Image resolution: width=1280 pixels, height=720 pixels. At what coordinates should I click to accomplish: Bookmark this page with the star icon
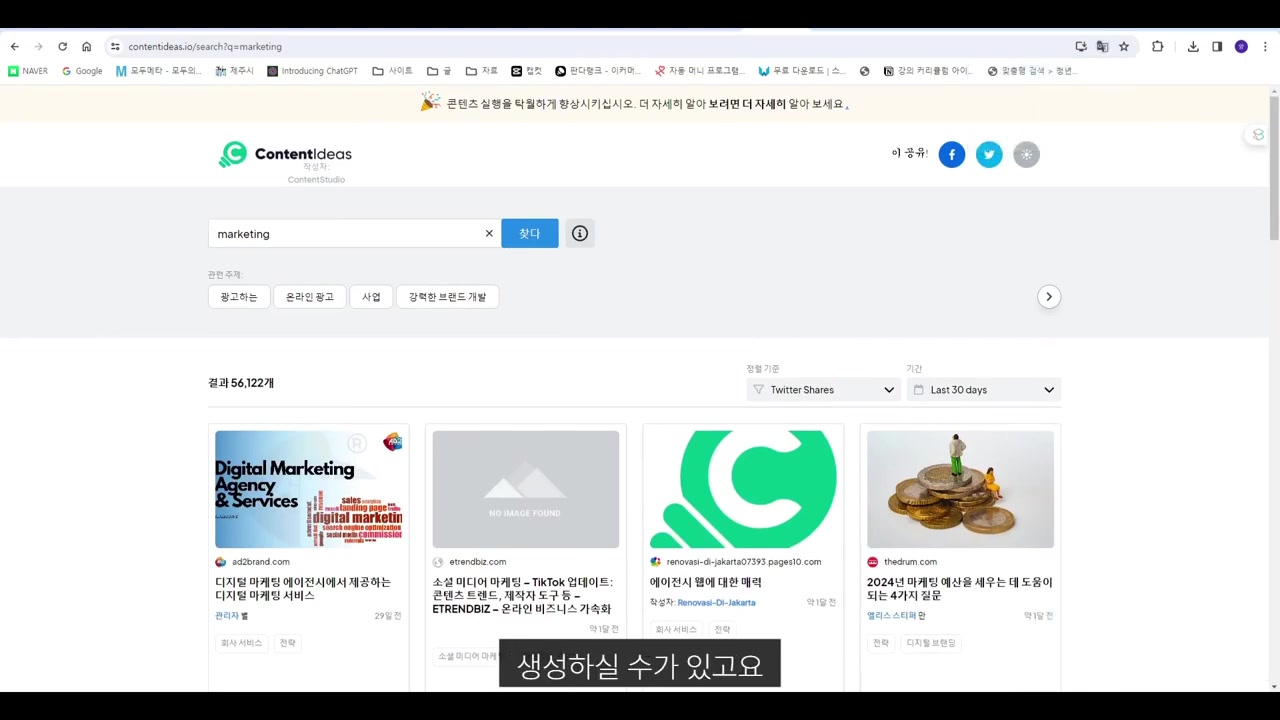click(1124, 46)
